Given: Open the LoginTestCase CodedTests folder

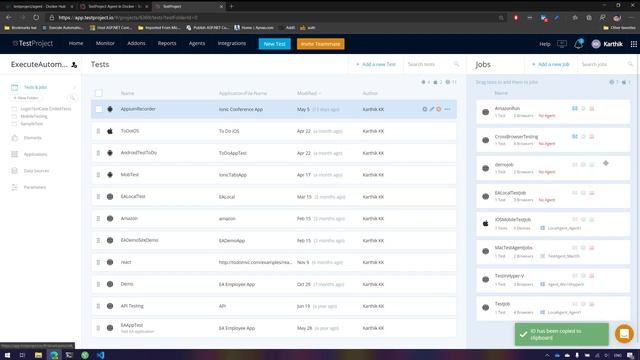Looking at the screenshot, I should (x=46, y=109).
